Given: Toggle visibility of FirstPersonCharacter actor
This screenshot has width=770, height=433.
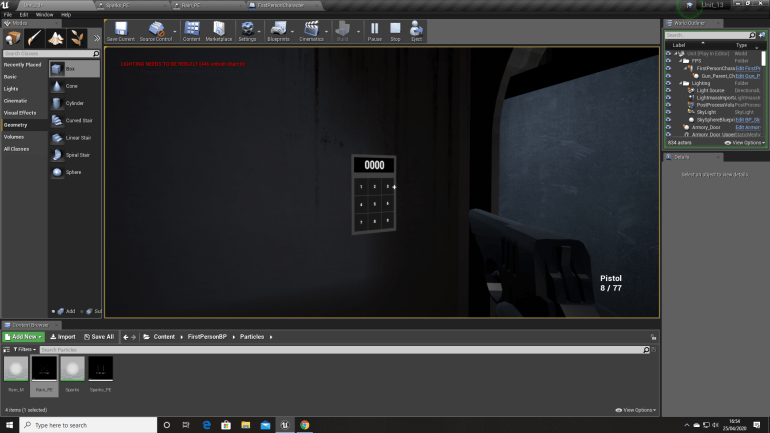Looking at the screenshot, I should pyautogui.click(x=668, y=68).
